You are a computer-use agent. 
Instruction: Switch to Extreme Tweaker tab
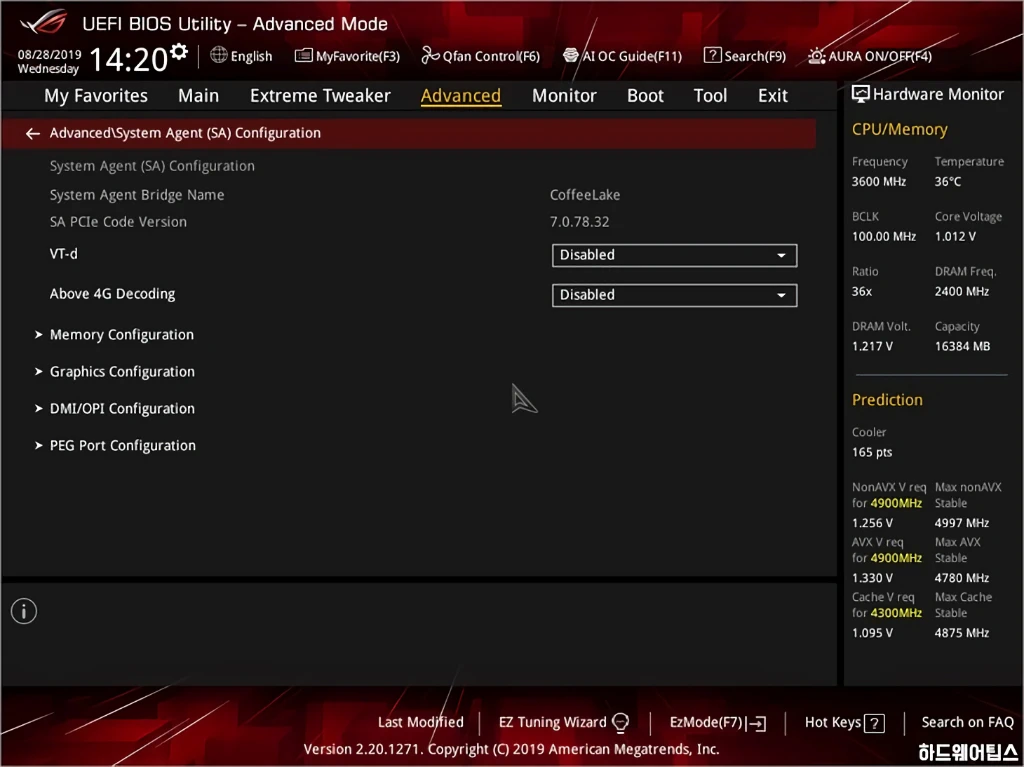click(x=320, y=96)
